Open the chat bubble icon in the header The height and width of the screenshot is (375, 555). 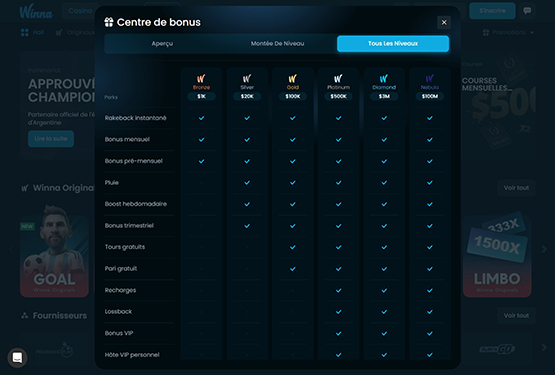pyautogui.click(x=527, y=11)
